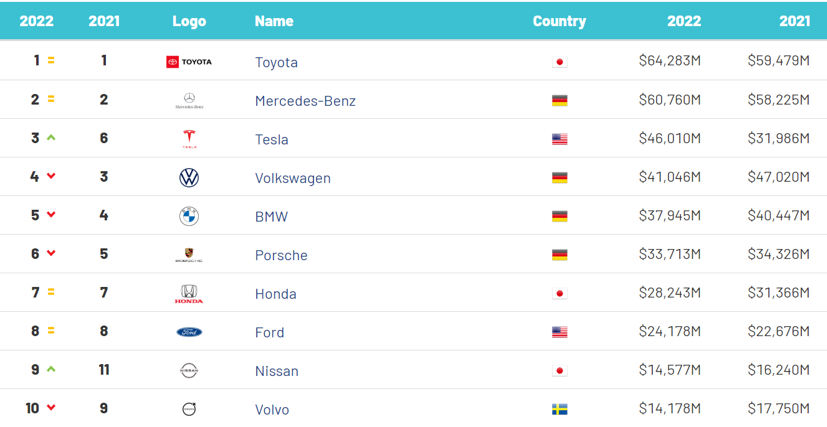Click the Toyota logo
Viewport: 827px width, 427px height.
click(188, 62)
